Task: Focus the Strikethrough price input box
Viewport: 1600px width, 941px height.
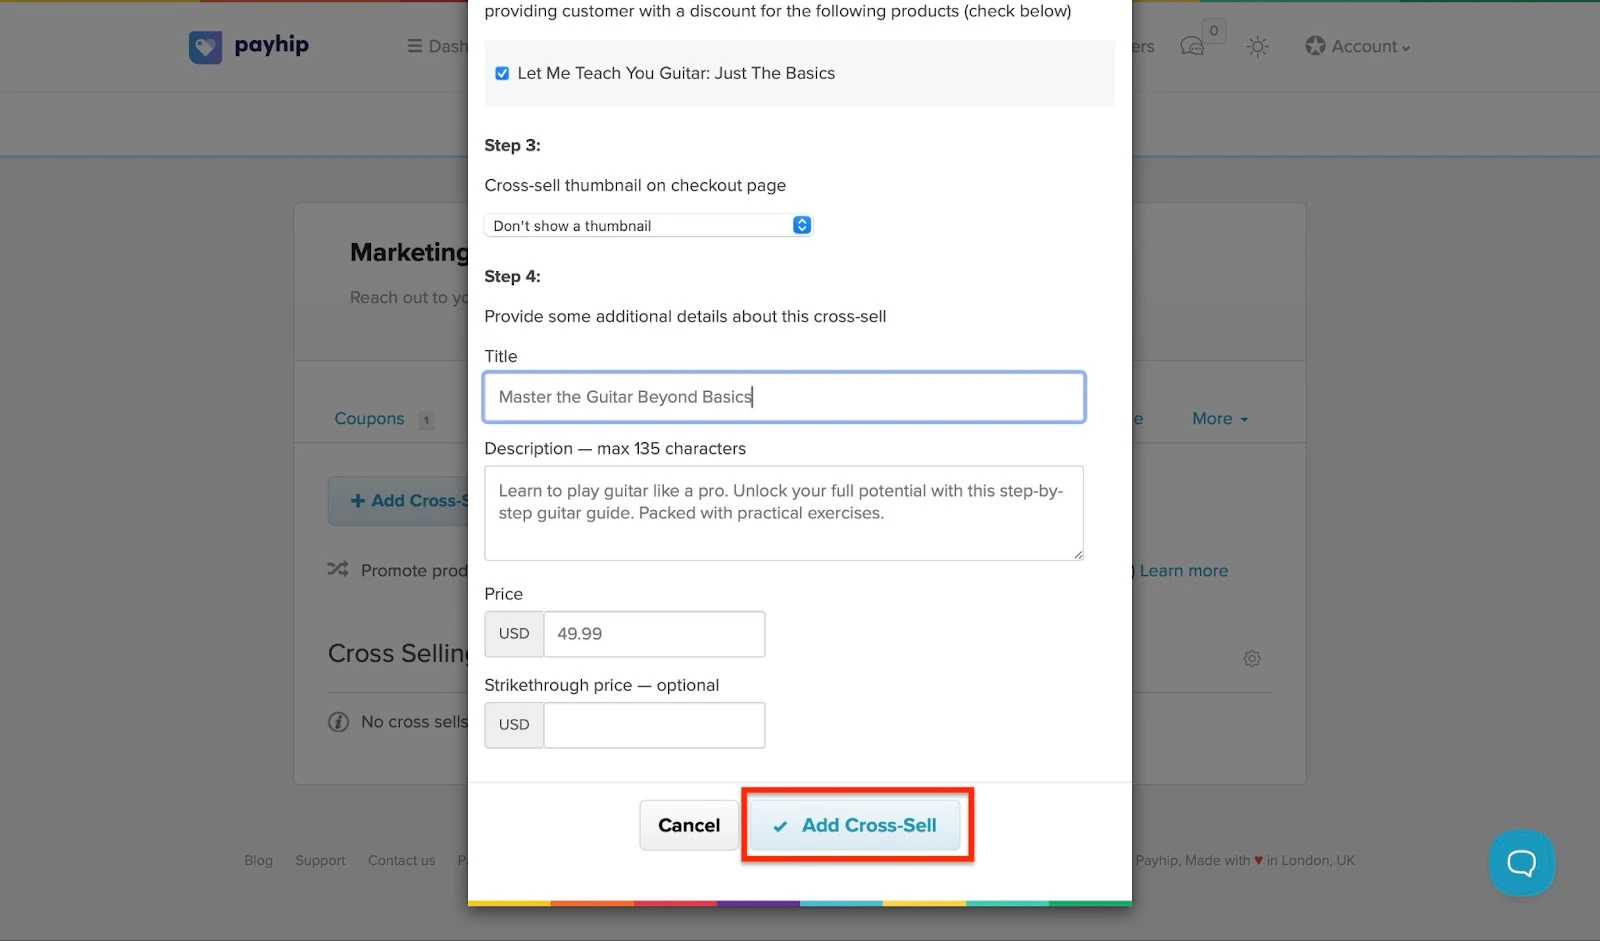Action: click(654, 725)
